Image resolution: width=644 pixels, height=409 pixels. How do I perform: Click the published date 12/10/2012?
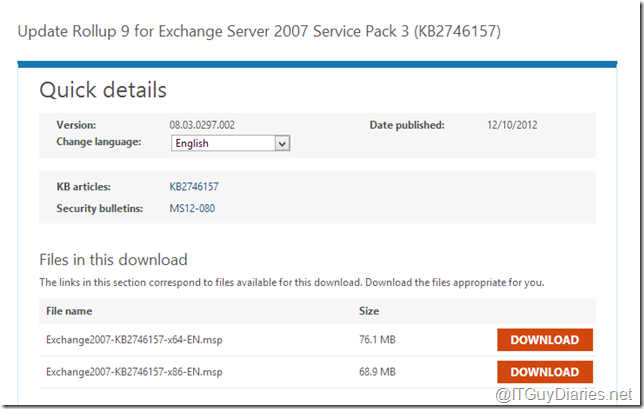pos(512,125)
